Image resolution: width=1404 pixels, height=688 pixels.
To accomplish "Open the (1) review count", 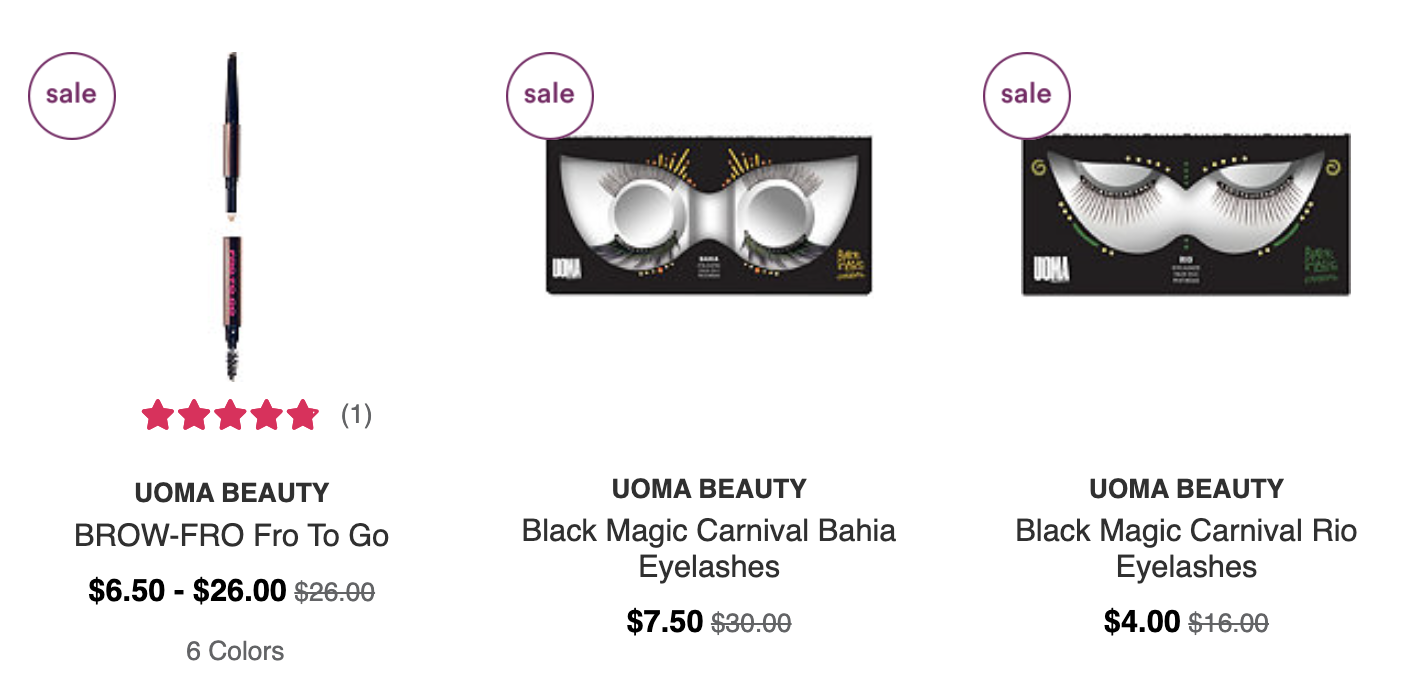I will [356, 415].
